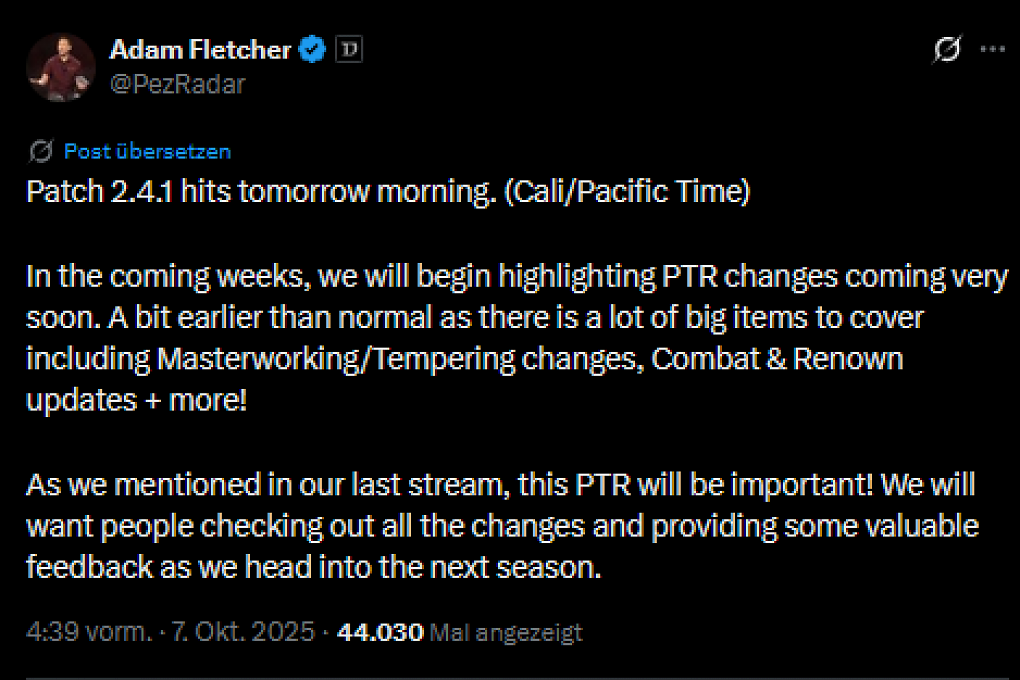The width and height of the screenshot is (1020, 680).
Task: Click the Grok icon at top right
Action: tap(946, 49)
